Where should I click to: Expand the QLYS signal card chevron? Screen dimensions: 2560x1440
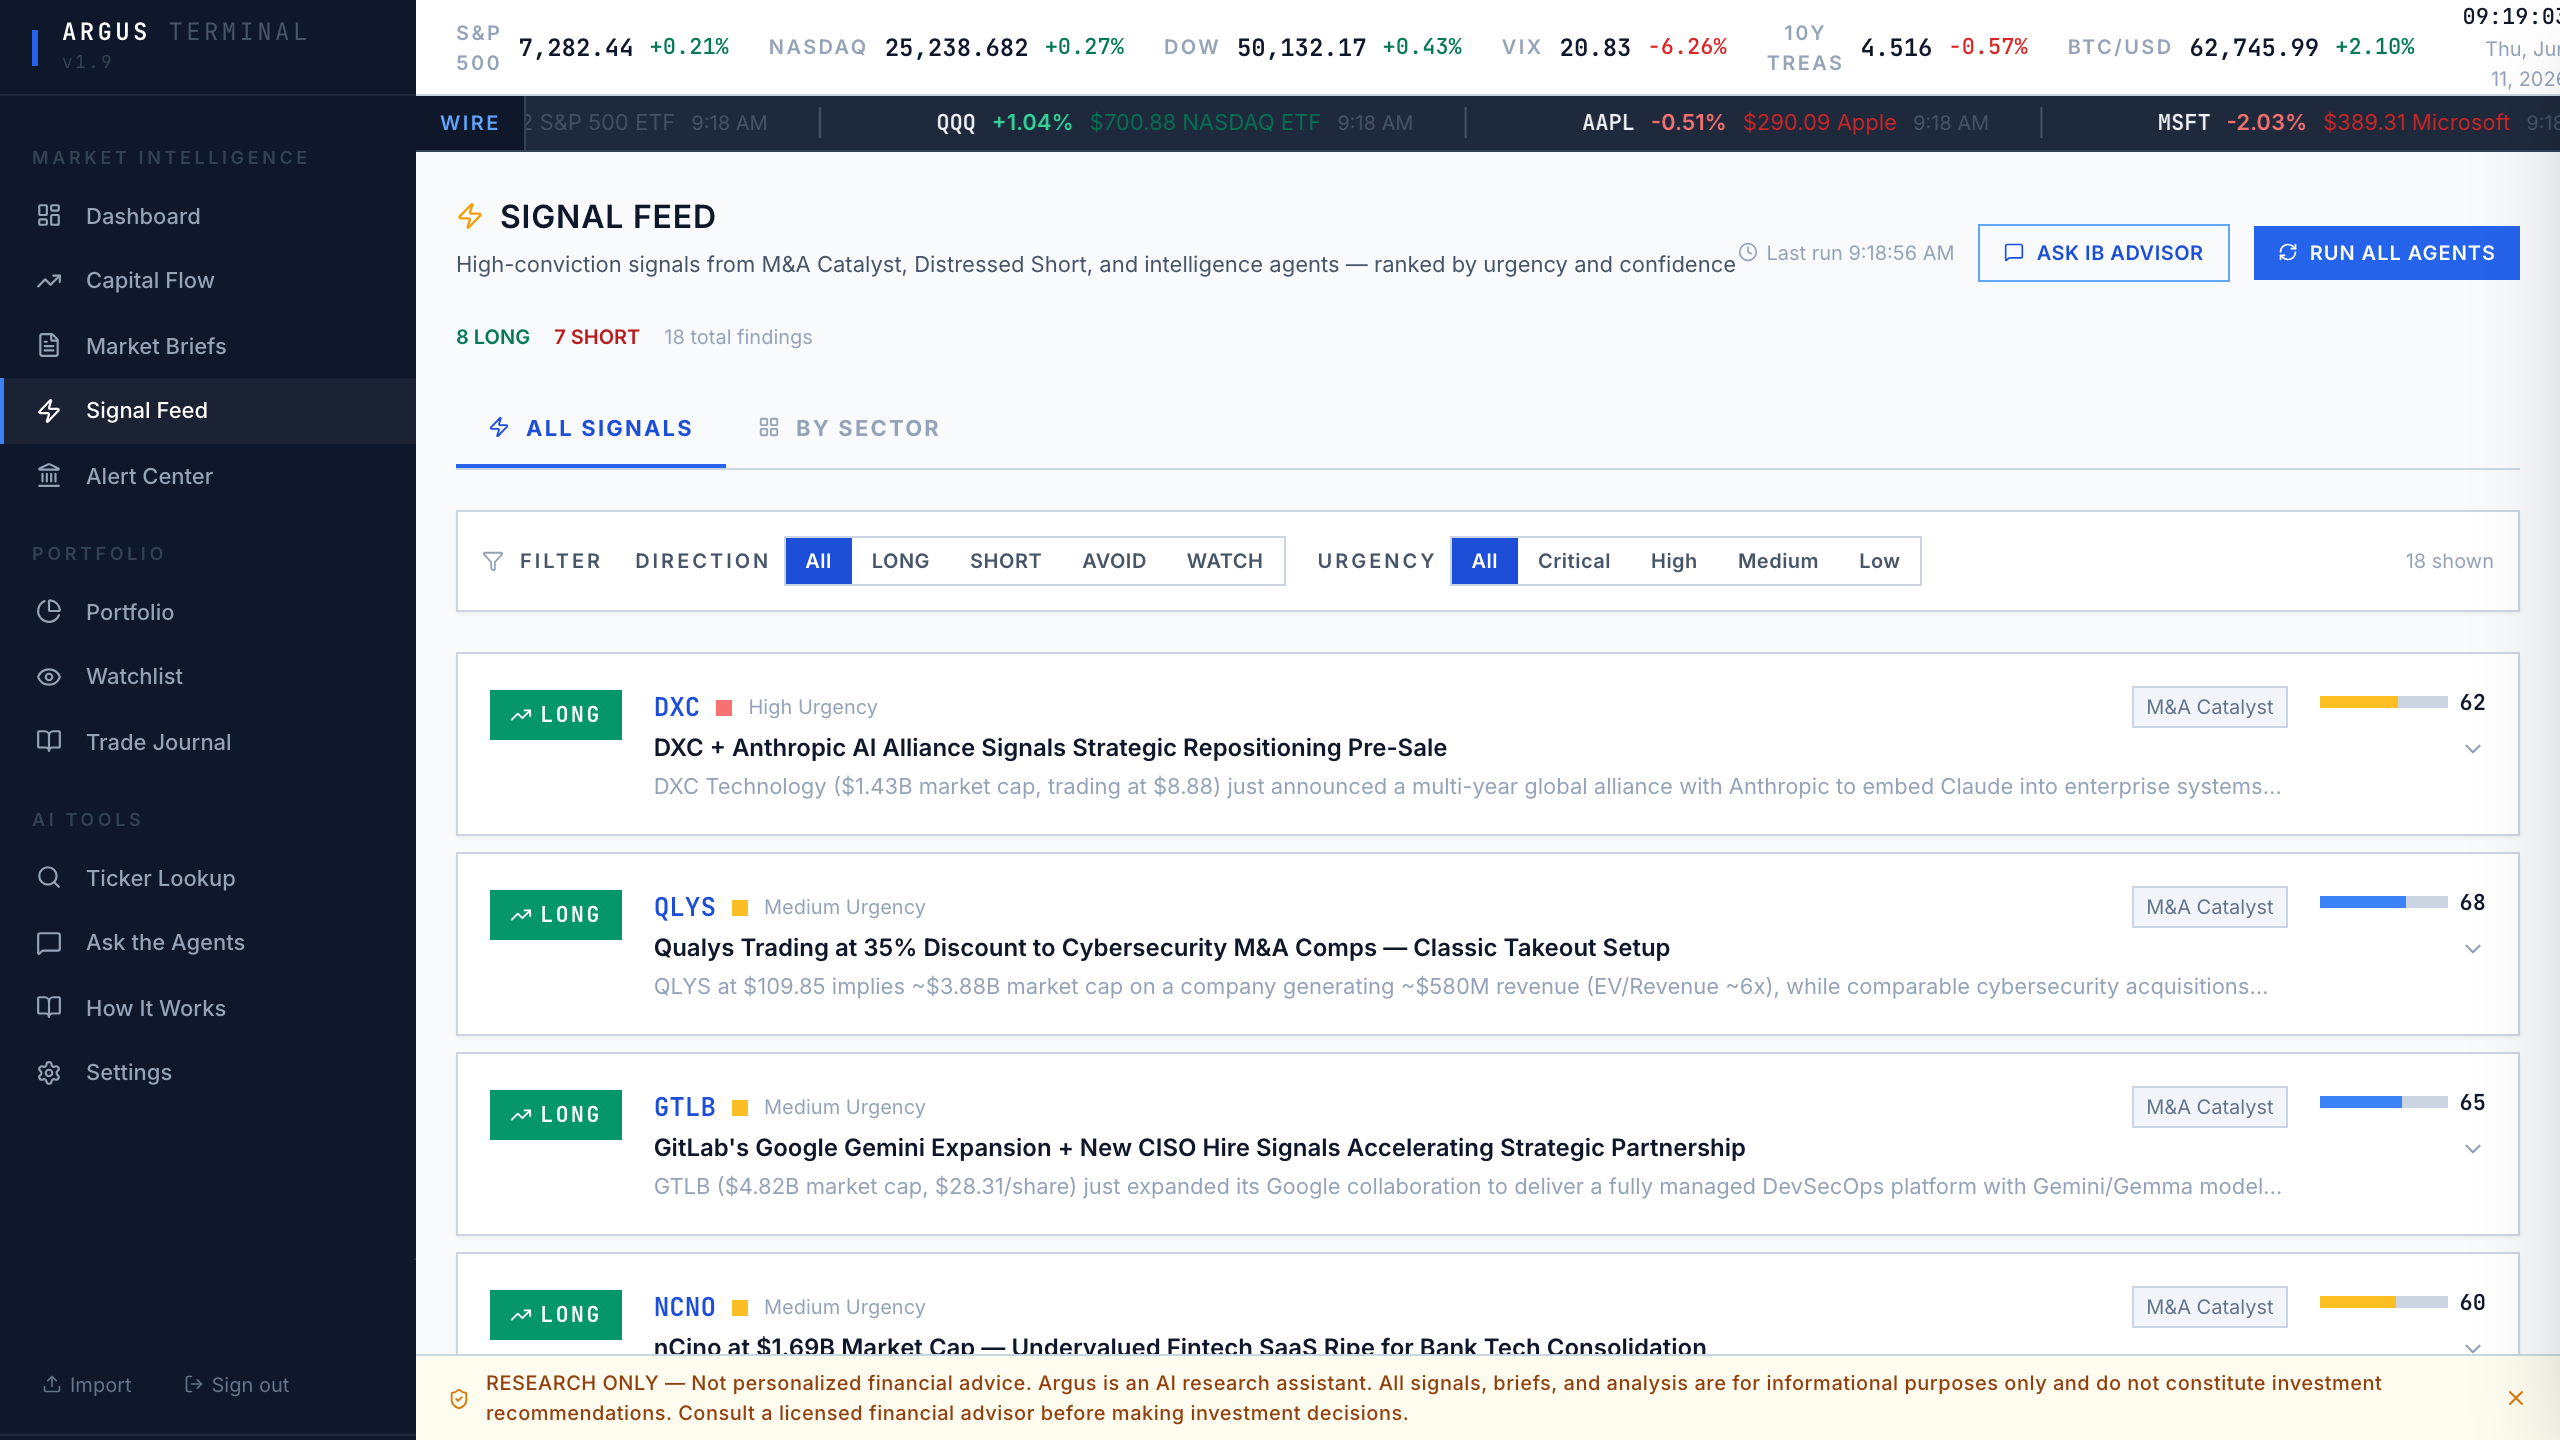pyautogui.click(x=2473, y=949)
